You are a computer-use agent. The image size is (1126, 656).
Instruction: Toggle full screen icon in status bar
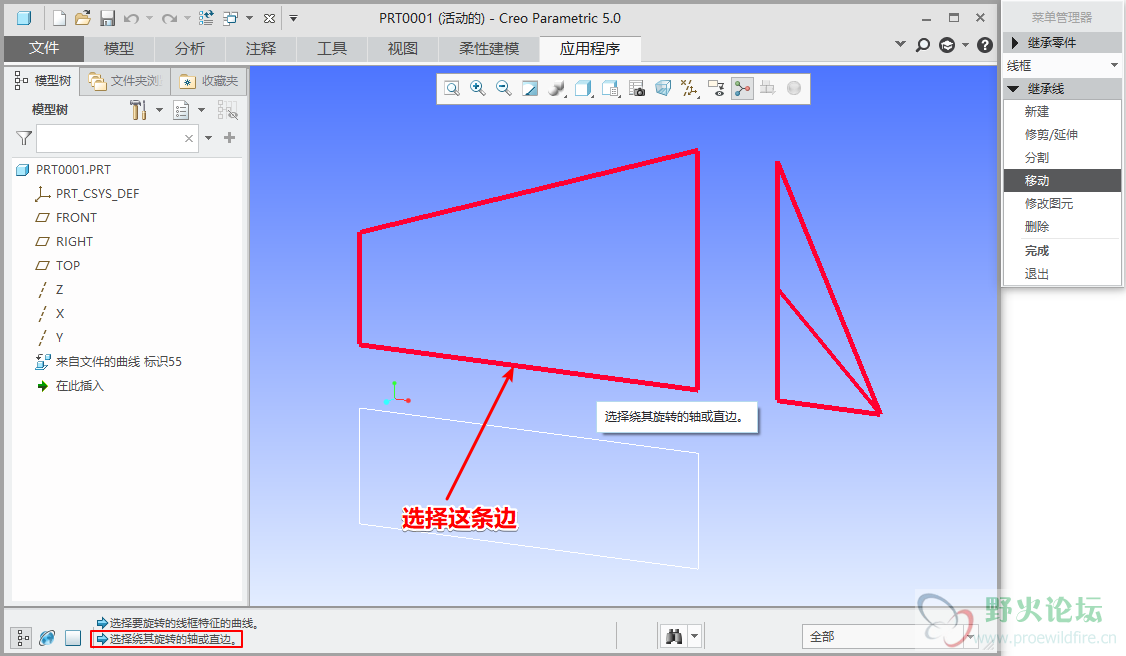click(73, 637)
